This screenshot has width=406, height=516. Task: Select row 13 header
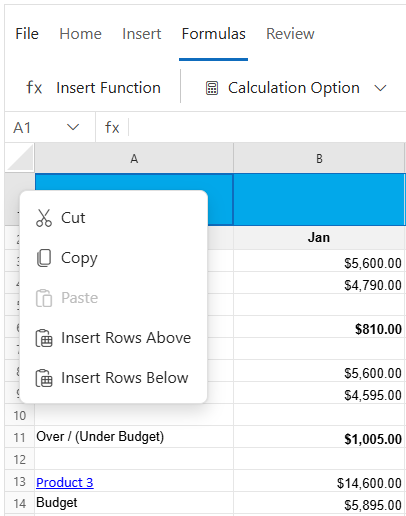coord(20,481)
